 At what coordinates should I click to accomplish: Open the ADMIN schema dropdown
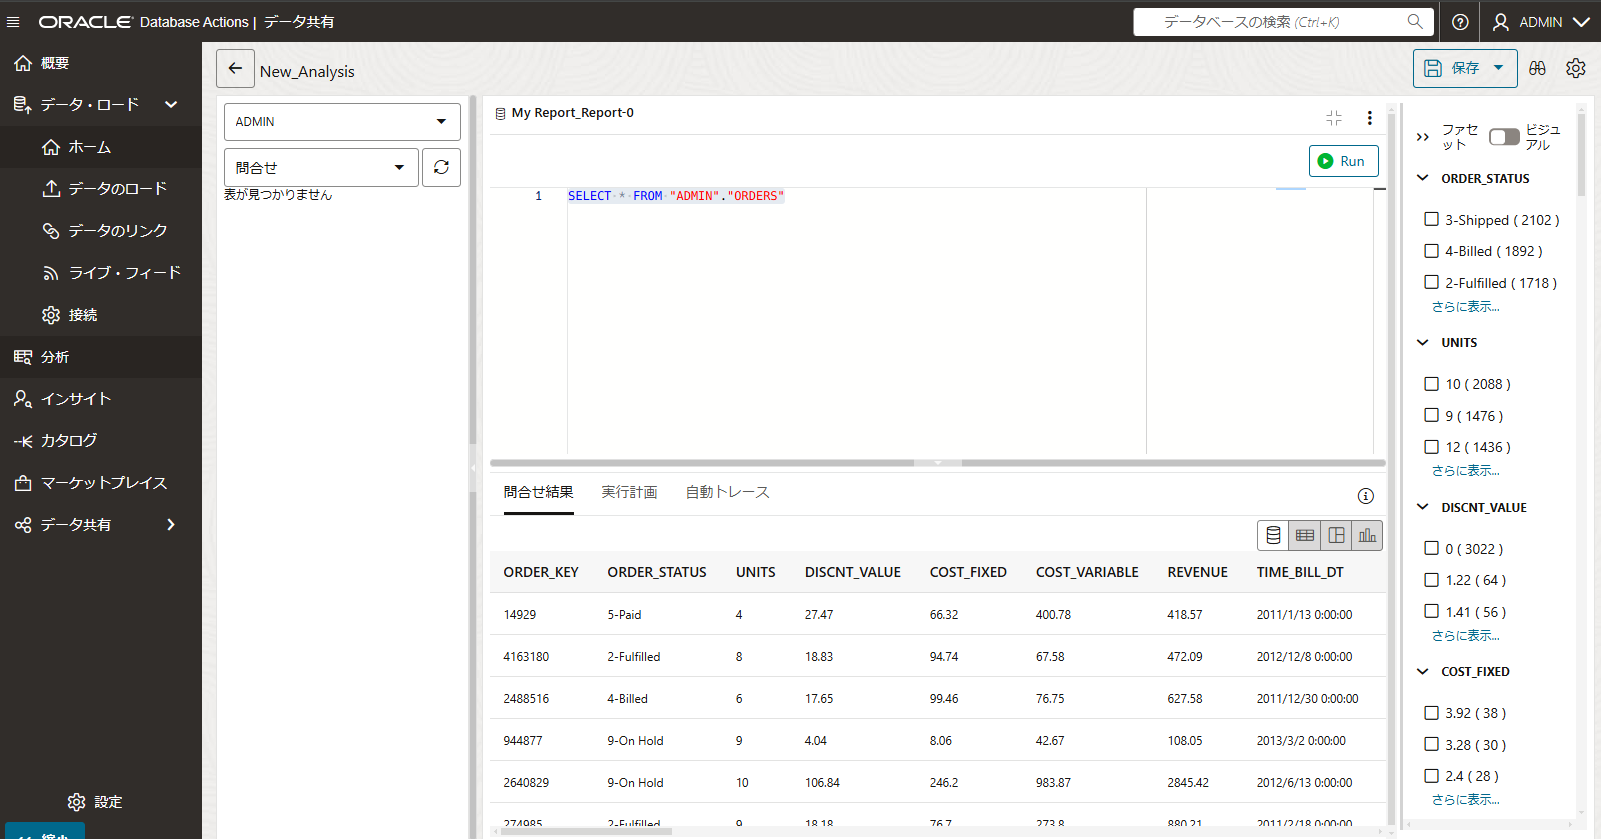click(341, 122)
